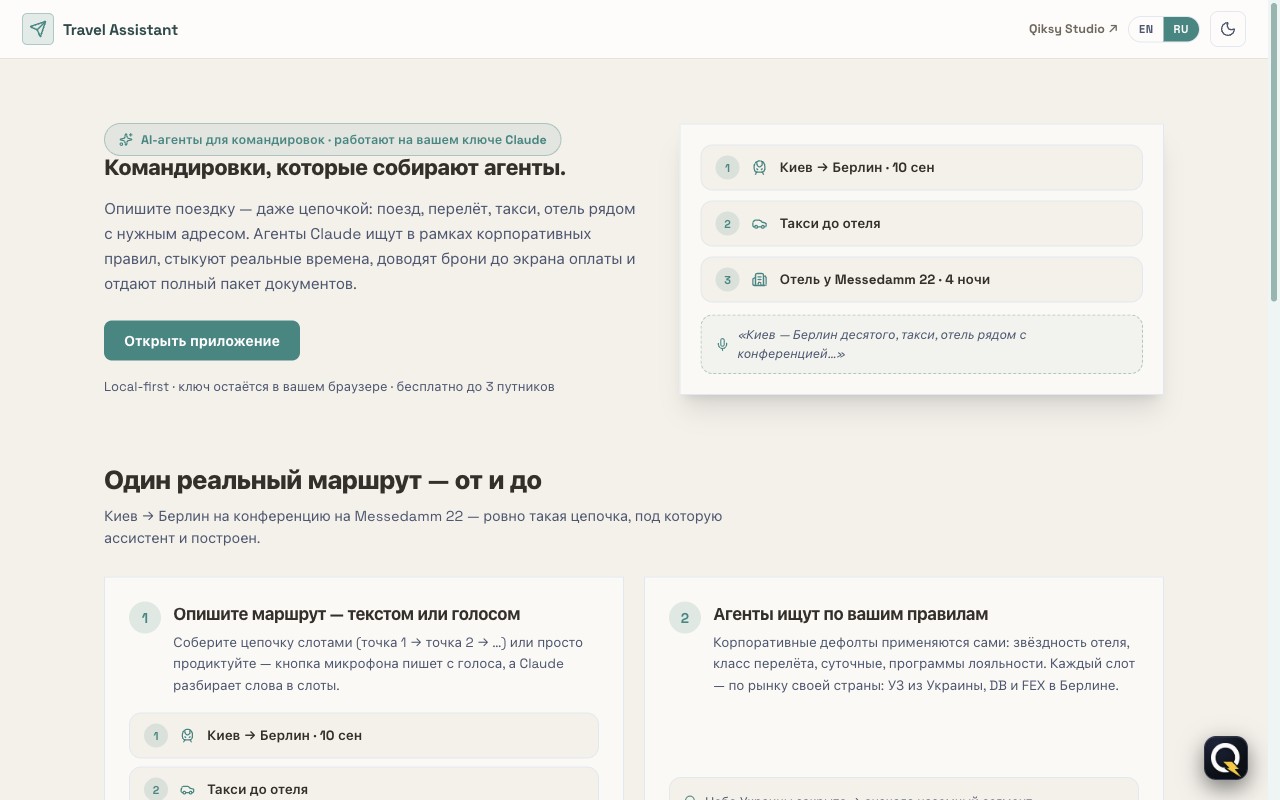The width and height of the screenshot is (1280, 800).
Task: Click the hotel icon beside Отель у Messedamm 22
Action: tap(760, 279)
